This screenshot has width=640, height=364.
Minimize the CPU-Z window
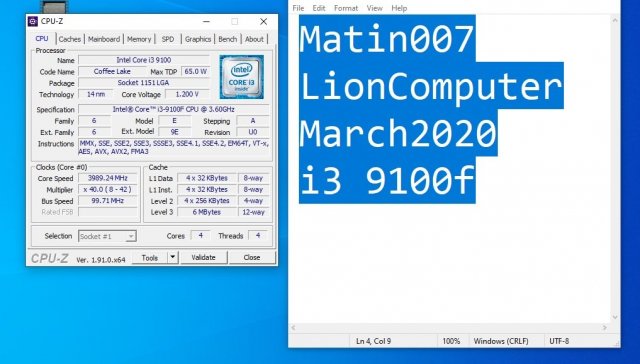point(207,21)
